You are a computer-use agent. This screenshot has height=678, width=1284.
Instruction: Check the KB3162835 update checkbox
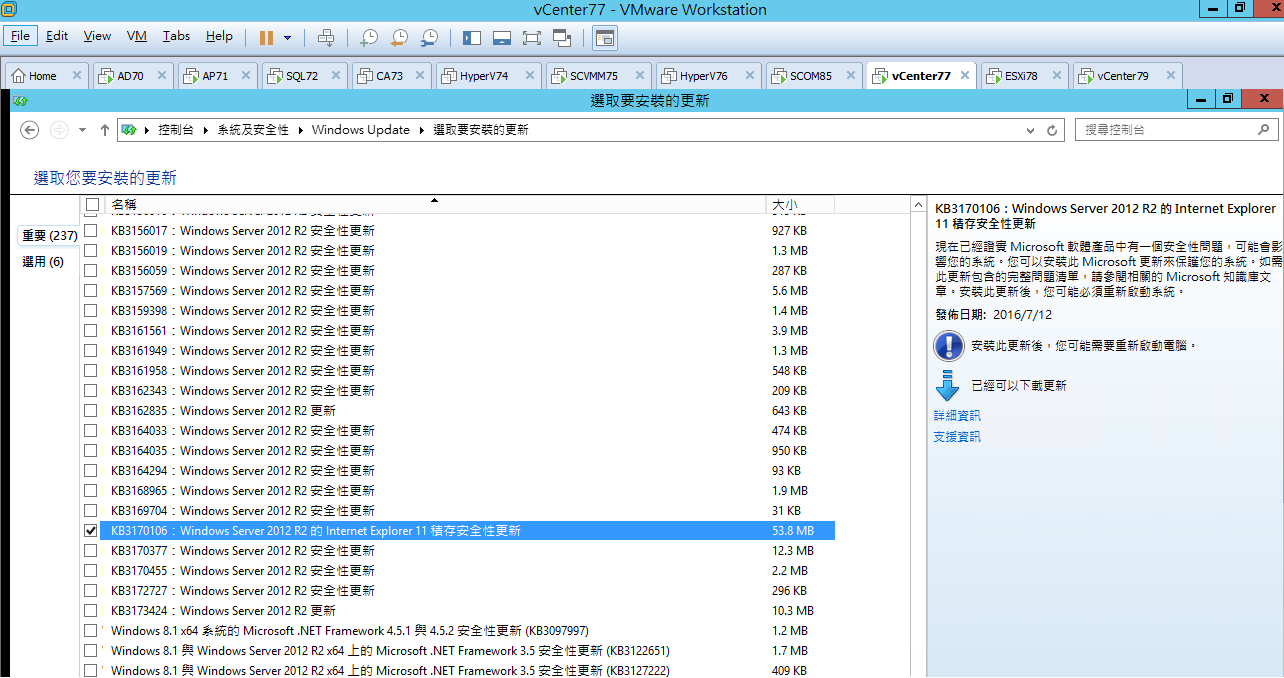(x=92, y=411)
